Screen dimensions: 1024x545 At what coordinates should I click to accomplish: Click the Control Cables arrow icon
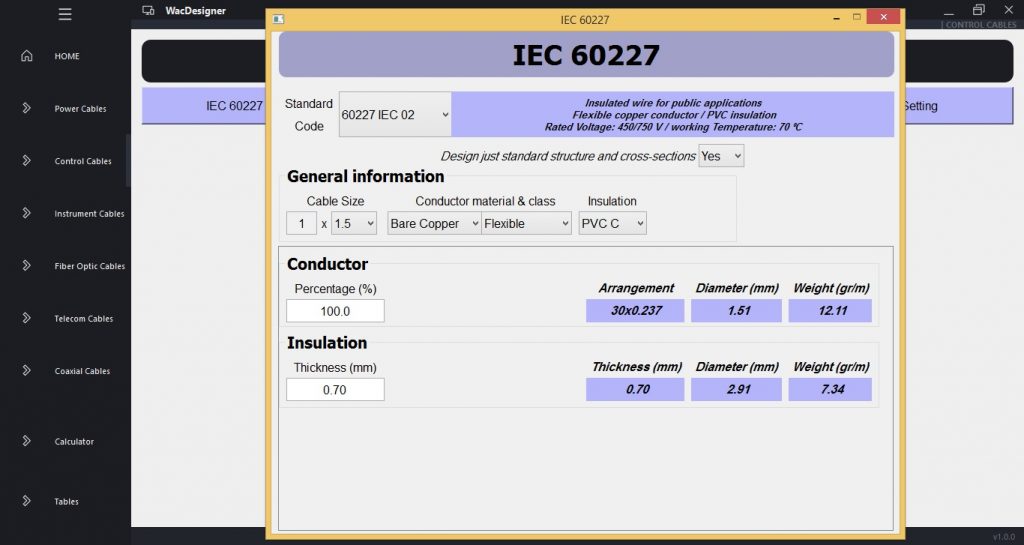(x=27, y=161)
